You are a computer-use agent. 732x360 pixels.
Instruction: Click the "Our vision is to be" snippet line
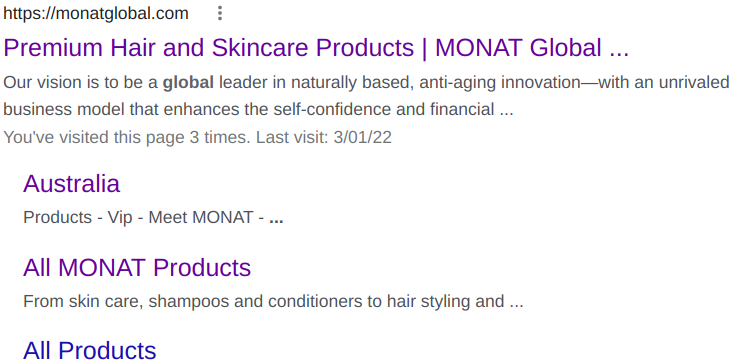[x=366, y=83]
